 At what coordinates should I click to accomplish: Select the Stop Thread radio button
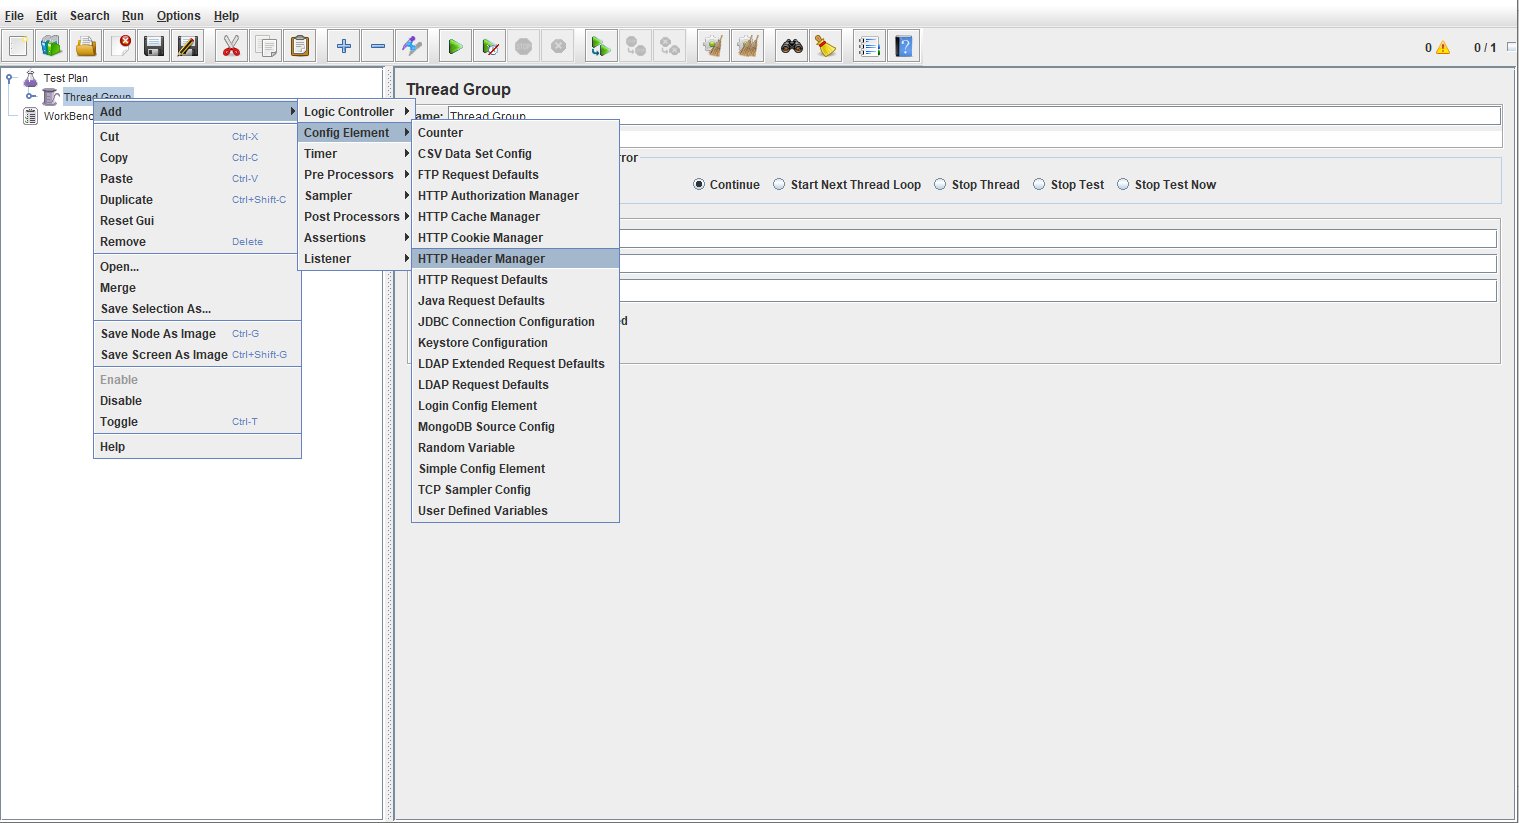(x=940, y=184)
